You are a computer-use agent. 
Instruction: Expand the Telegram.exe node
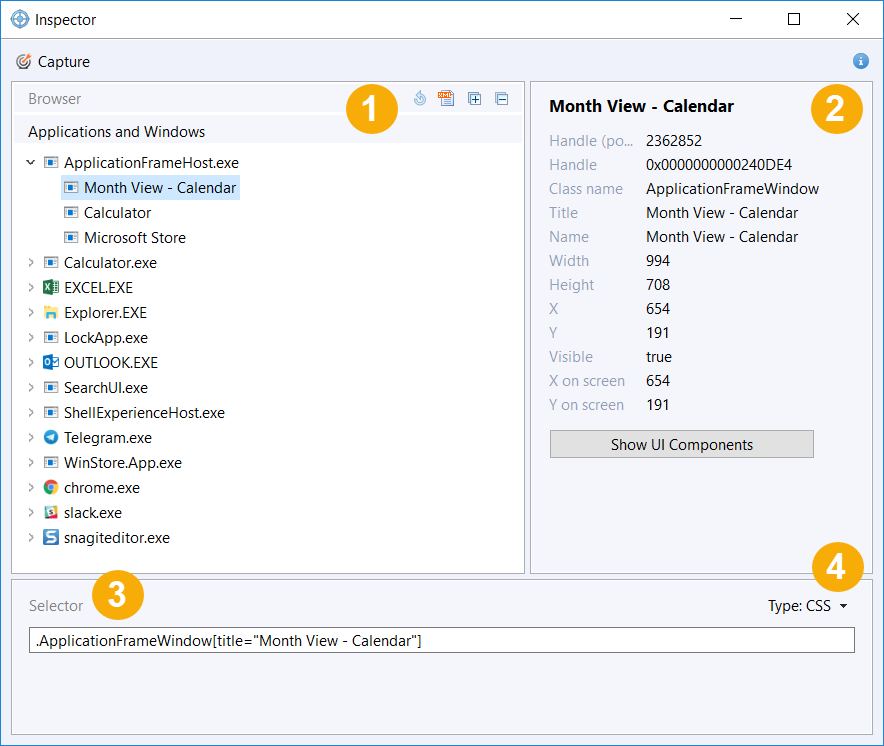pos(31,437)
